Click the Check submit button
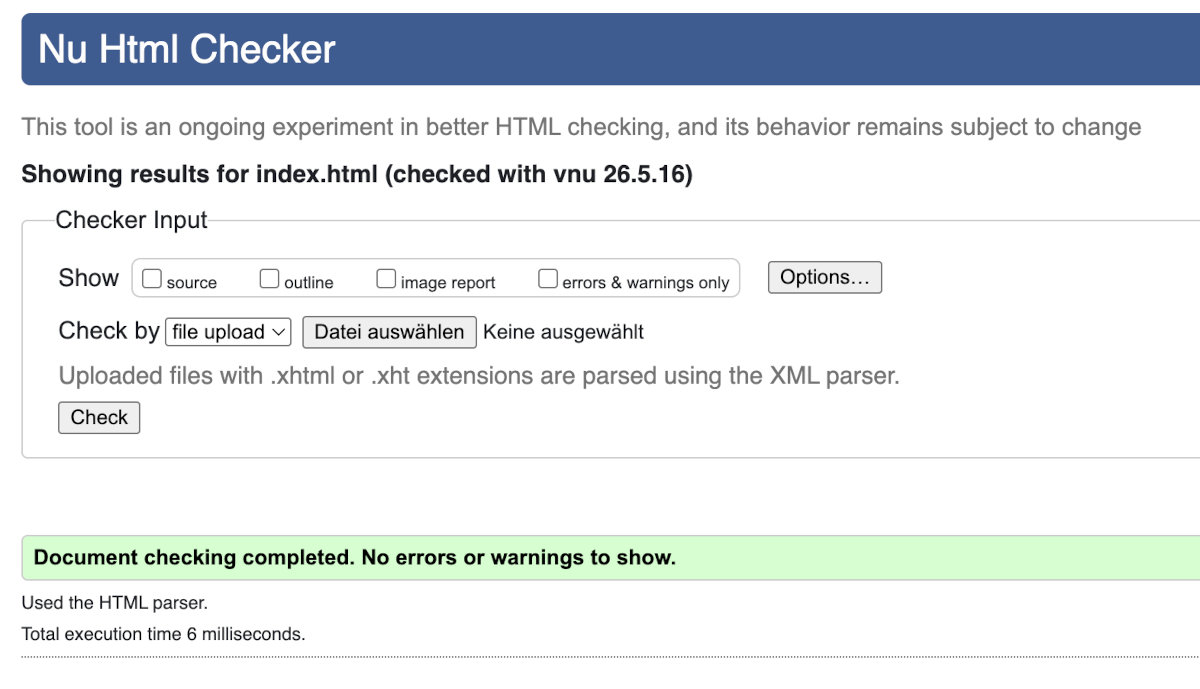 99,417
